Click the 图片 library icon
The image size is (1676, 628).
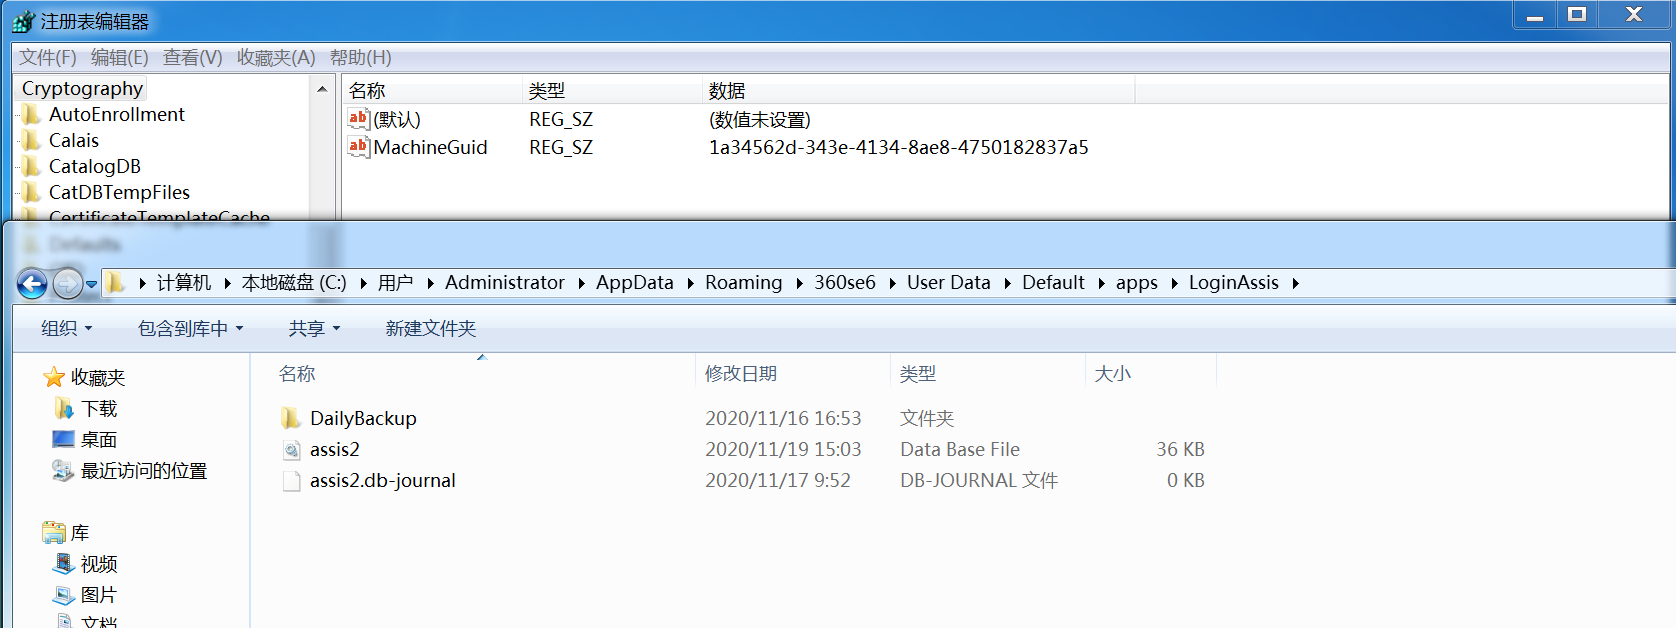tap(64, 595)
